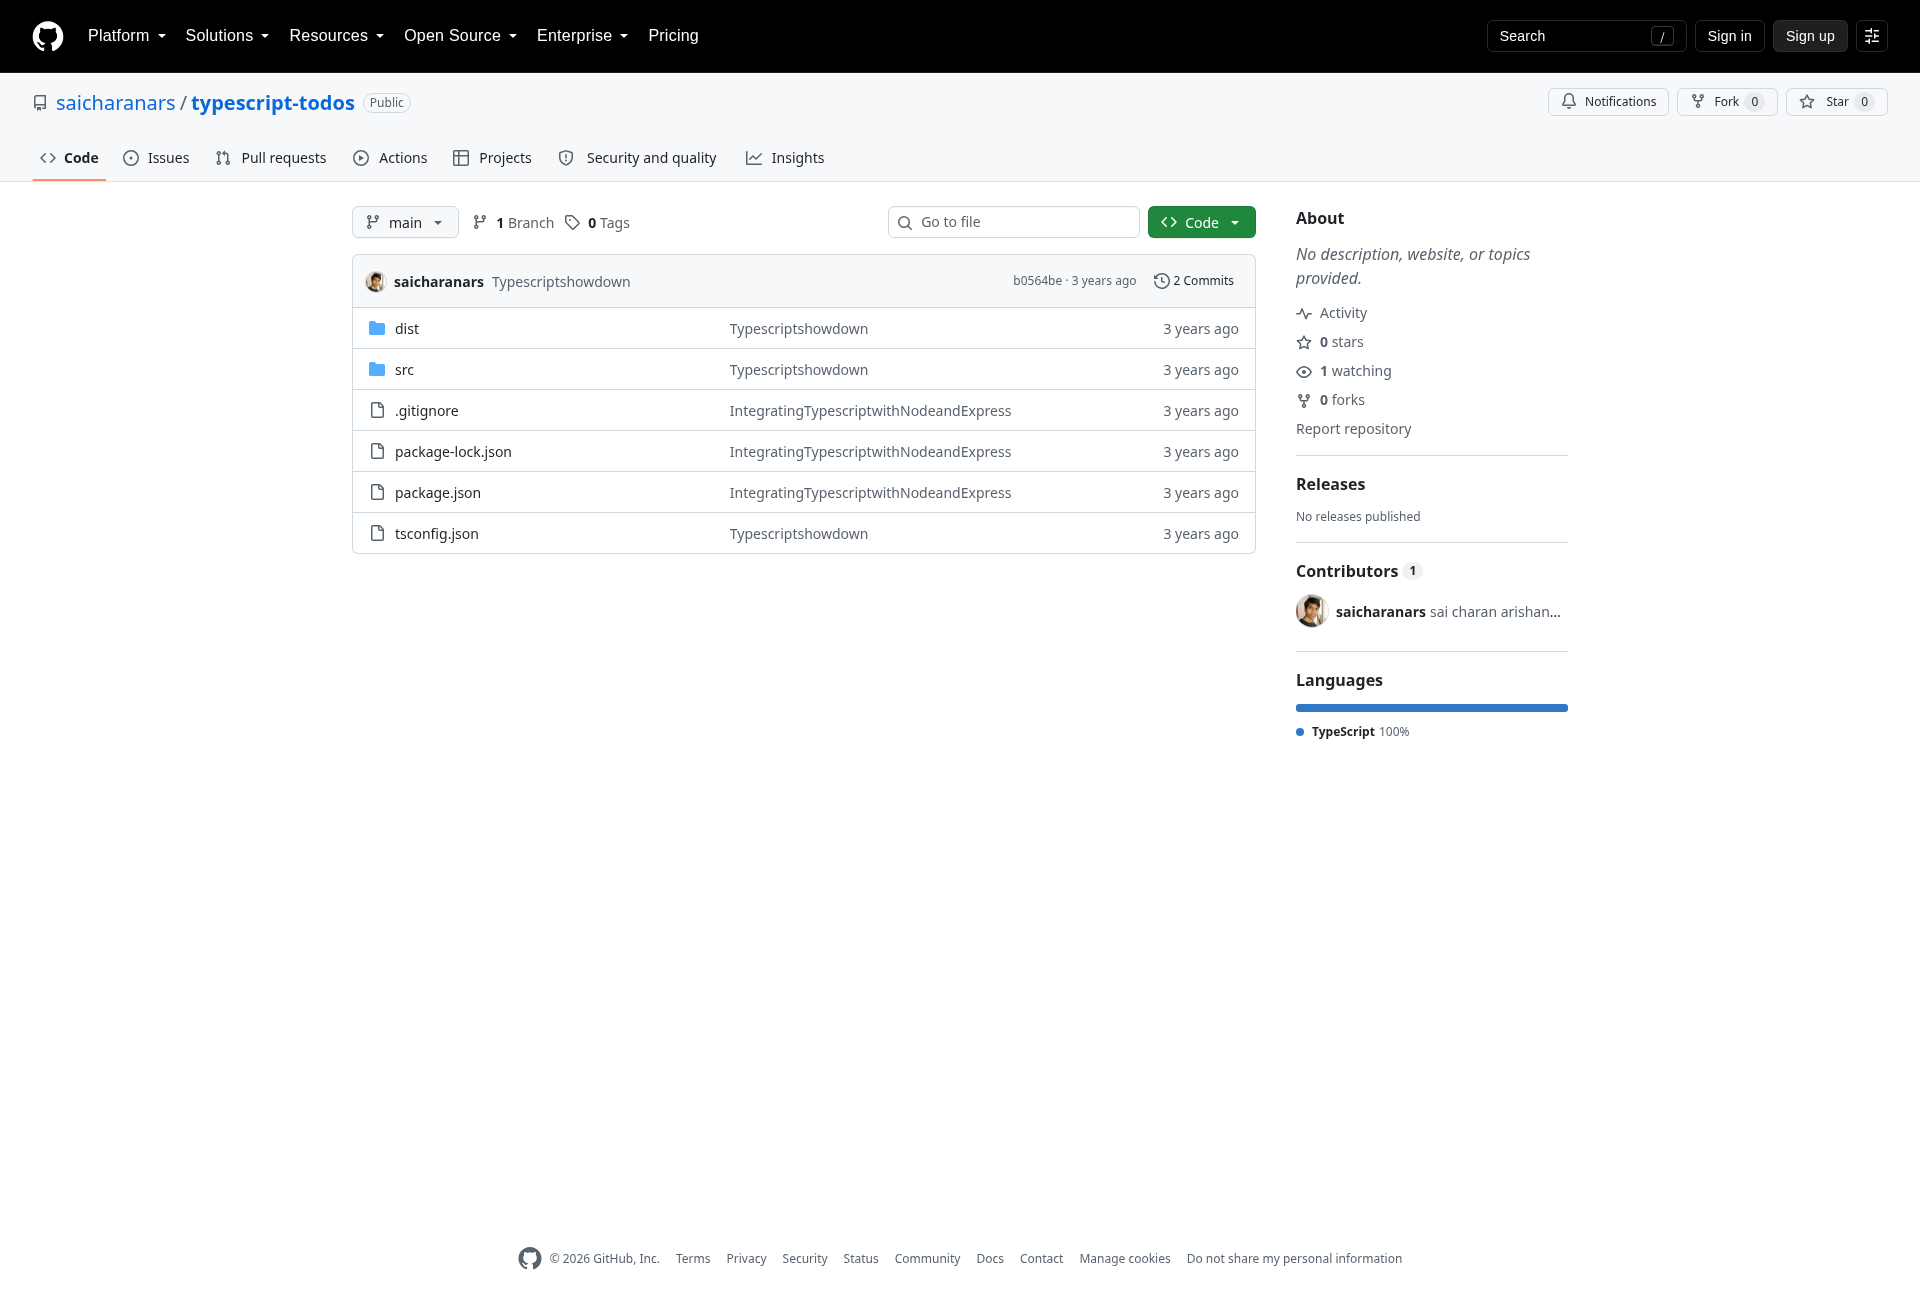The width and height of the screenshot is (1920, 1311).
Task: Switch to the Actions tab
Action: click(x=390, y=158)
